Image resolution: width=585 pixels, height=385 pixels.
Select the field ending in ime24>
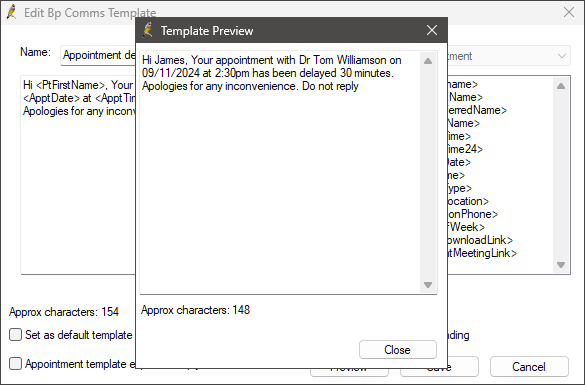click(465, 149)
